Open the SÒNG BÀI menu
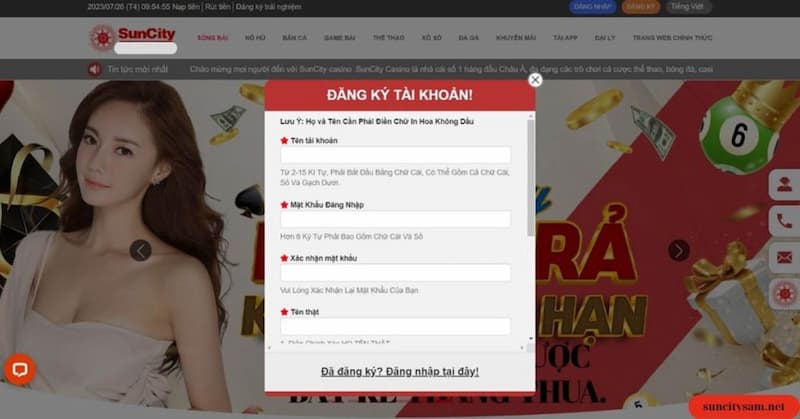The image size is (800, 419). (x=213, y=38)
